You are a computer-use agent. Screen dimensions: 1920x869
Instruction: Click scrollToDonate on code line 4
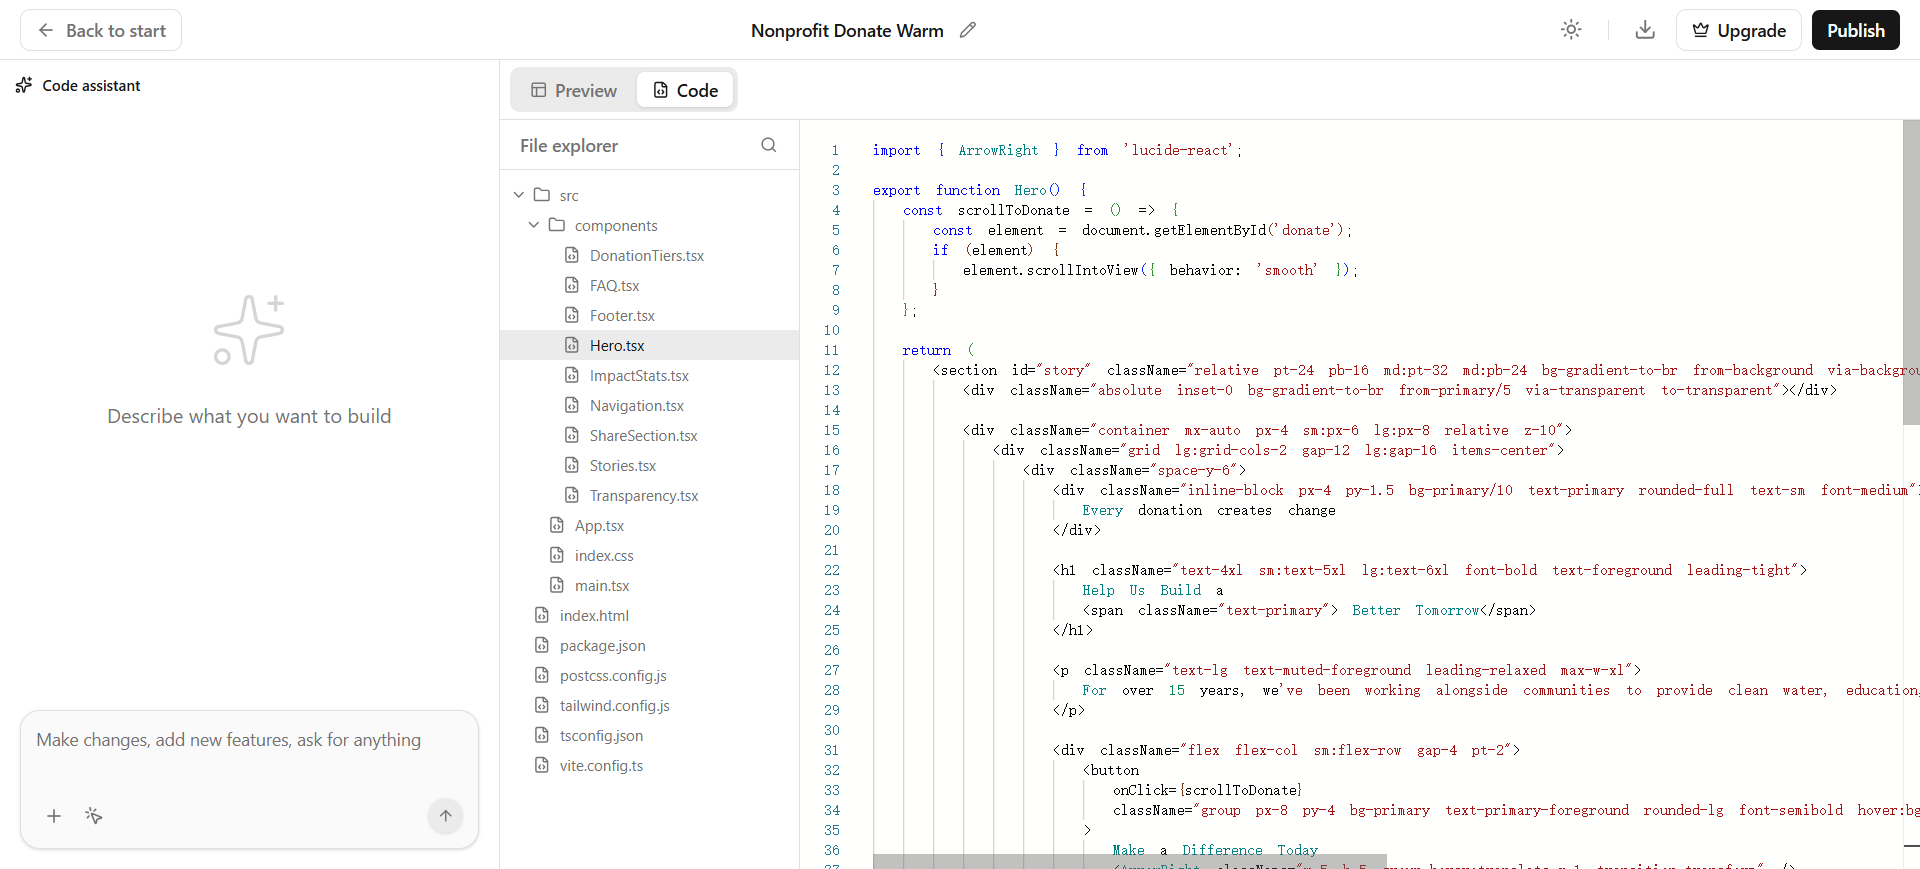[1013, 210]
